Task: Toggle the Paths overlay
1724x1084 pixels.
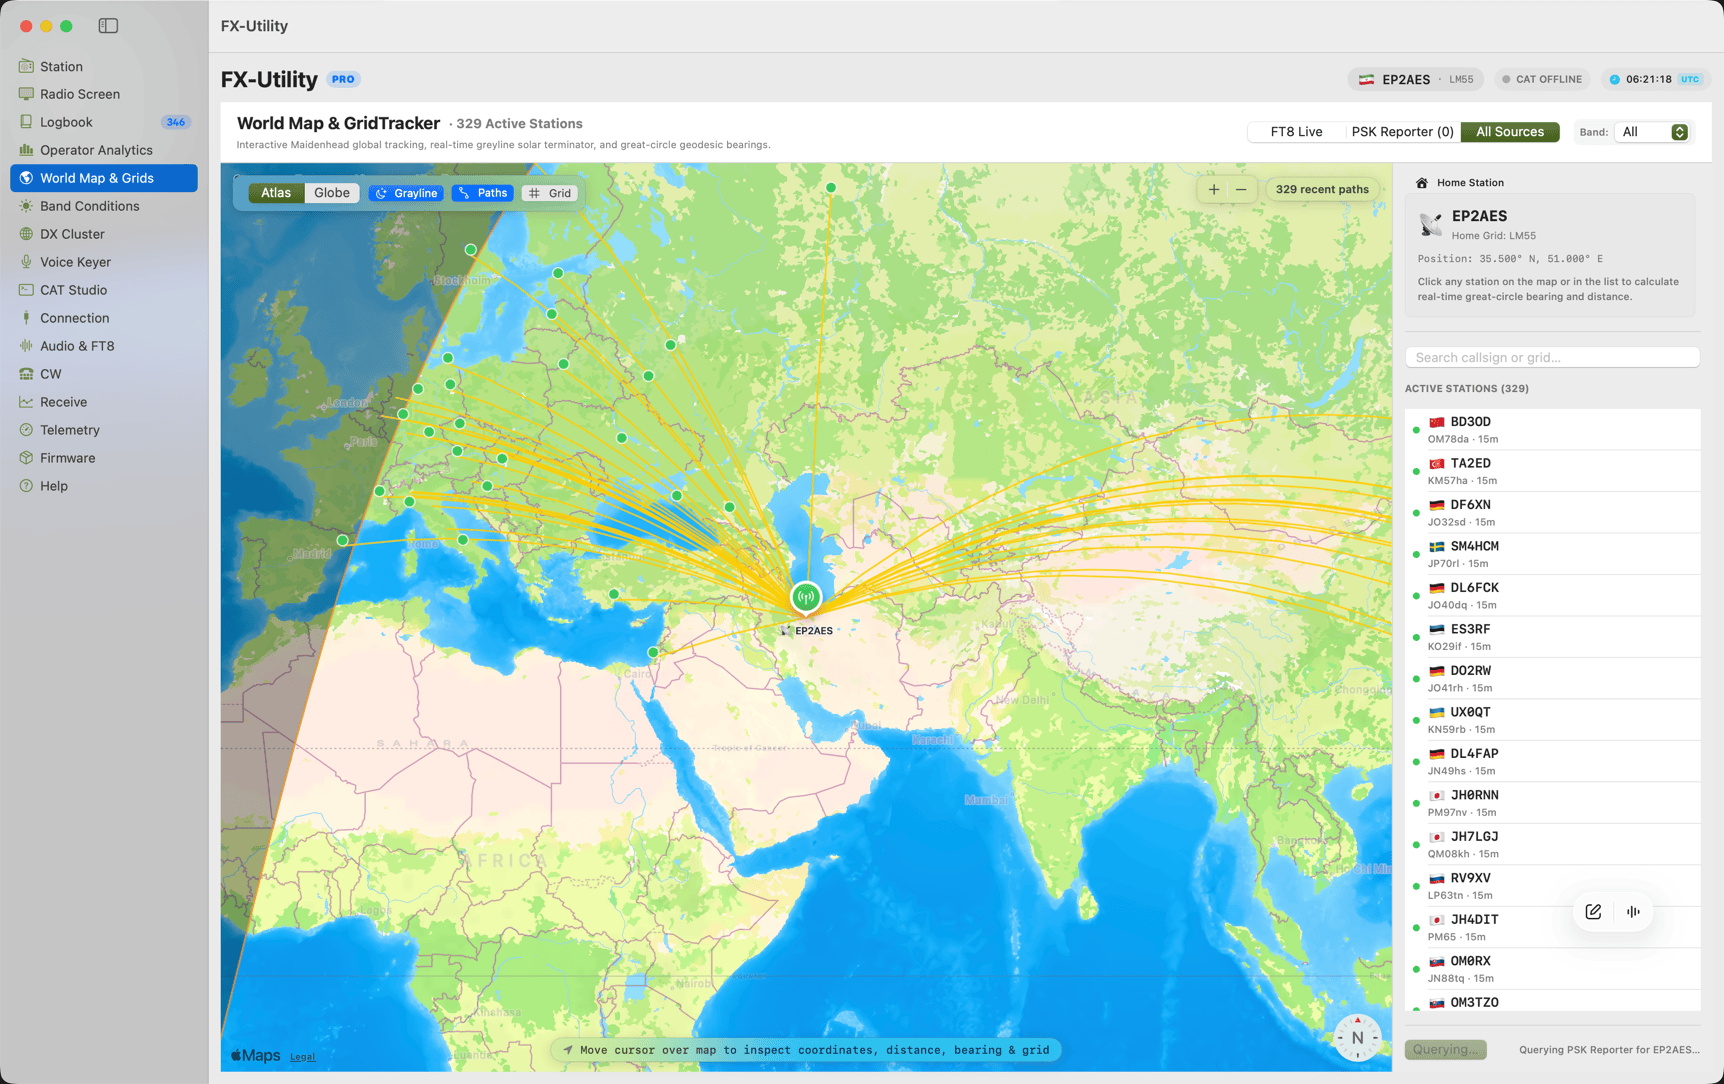Action: pyautogui.click(x=483, y=193)
